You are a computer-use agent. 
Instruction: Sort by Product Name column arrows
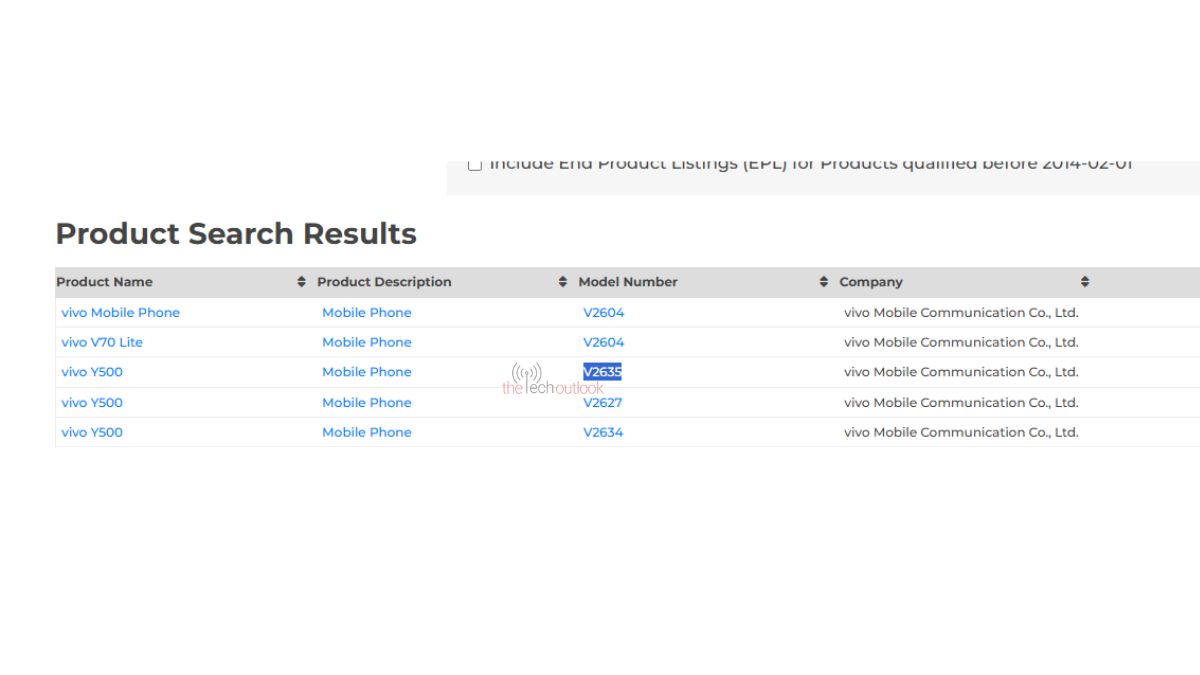(301, 282)
